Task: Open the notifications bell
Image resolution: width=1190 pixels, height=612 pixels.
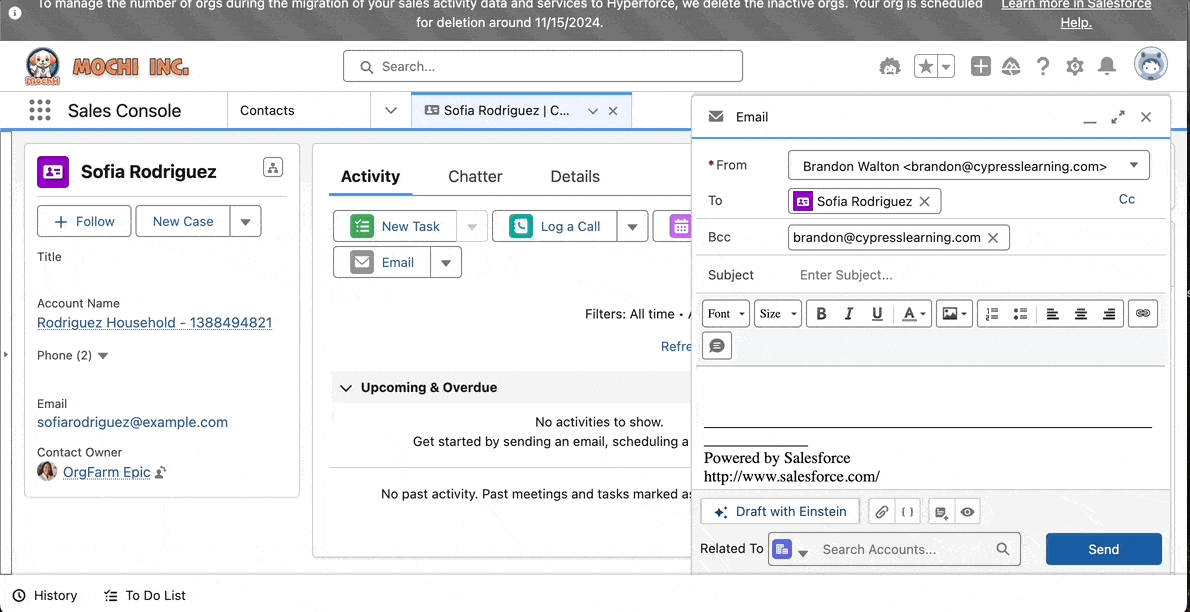Action: coord(1107,67)
